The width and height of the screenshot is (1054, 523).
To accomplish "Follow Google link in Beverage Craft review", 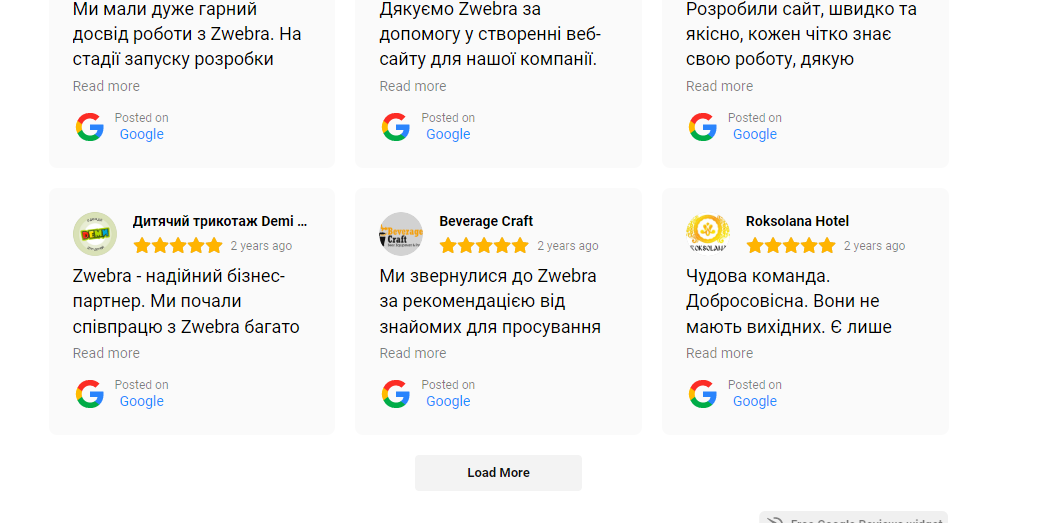I will 448,402.
